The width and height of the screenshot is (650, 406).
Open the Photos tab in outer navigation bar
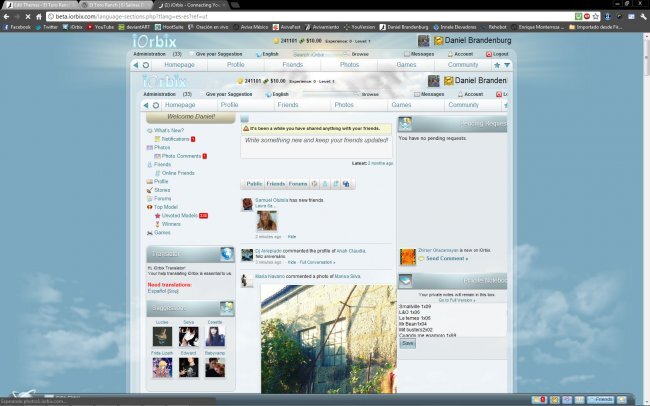349,65
